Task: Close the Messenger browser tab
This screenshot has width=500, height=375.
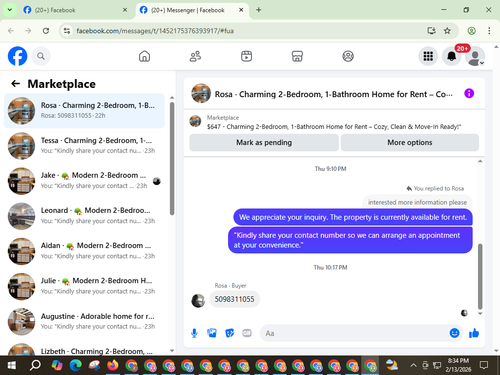Action: coord(241,10)
